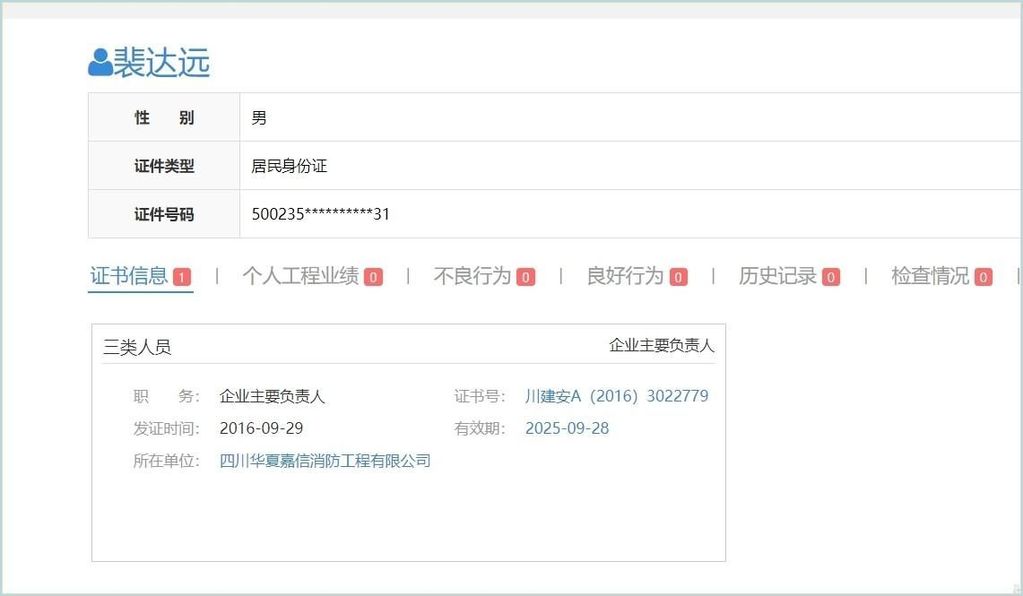Click the 0 badge next to 检查情况
The image size is (1023, 596).
point(983,277)
